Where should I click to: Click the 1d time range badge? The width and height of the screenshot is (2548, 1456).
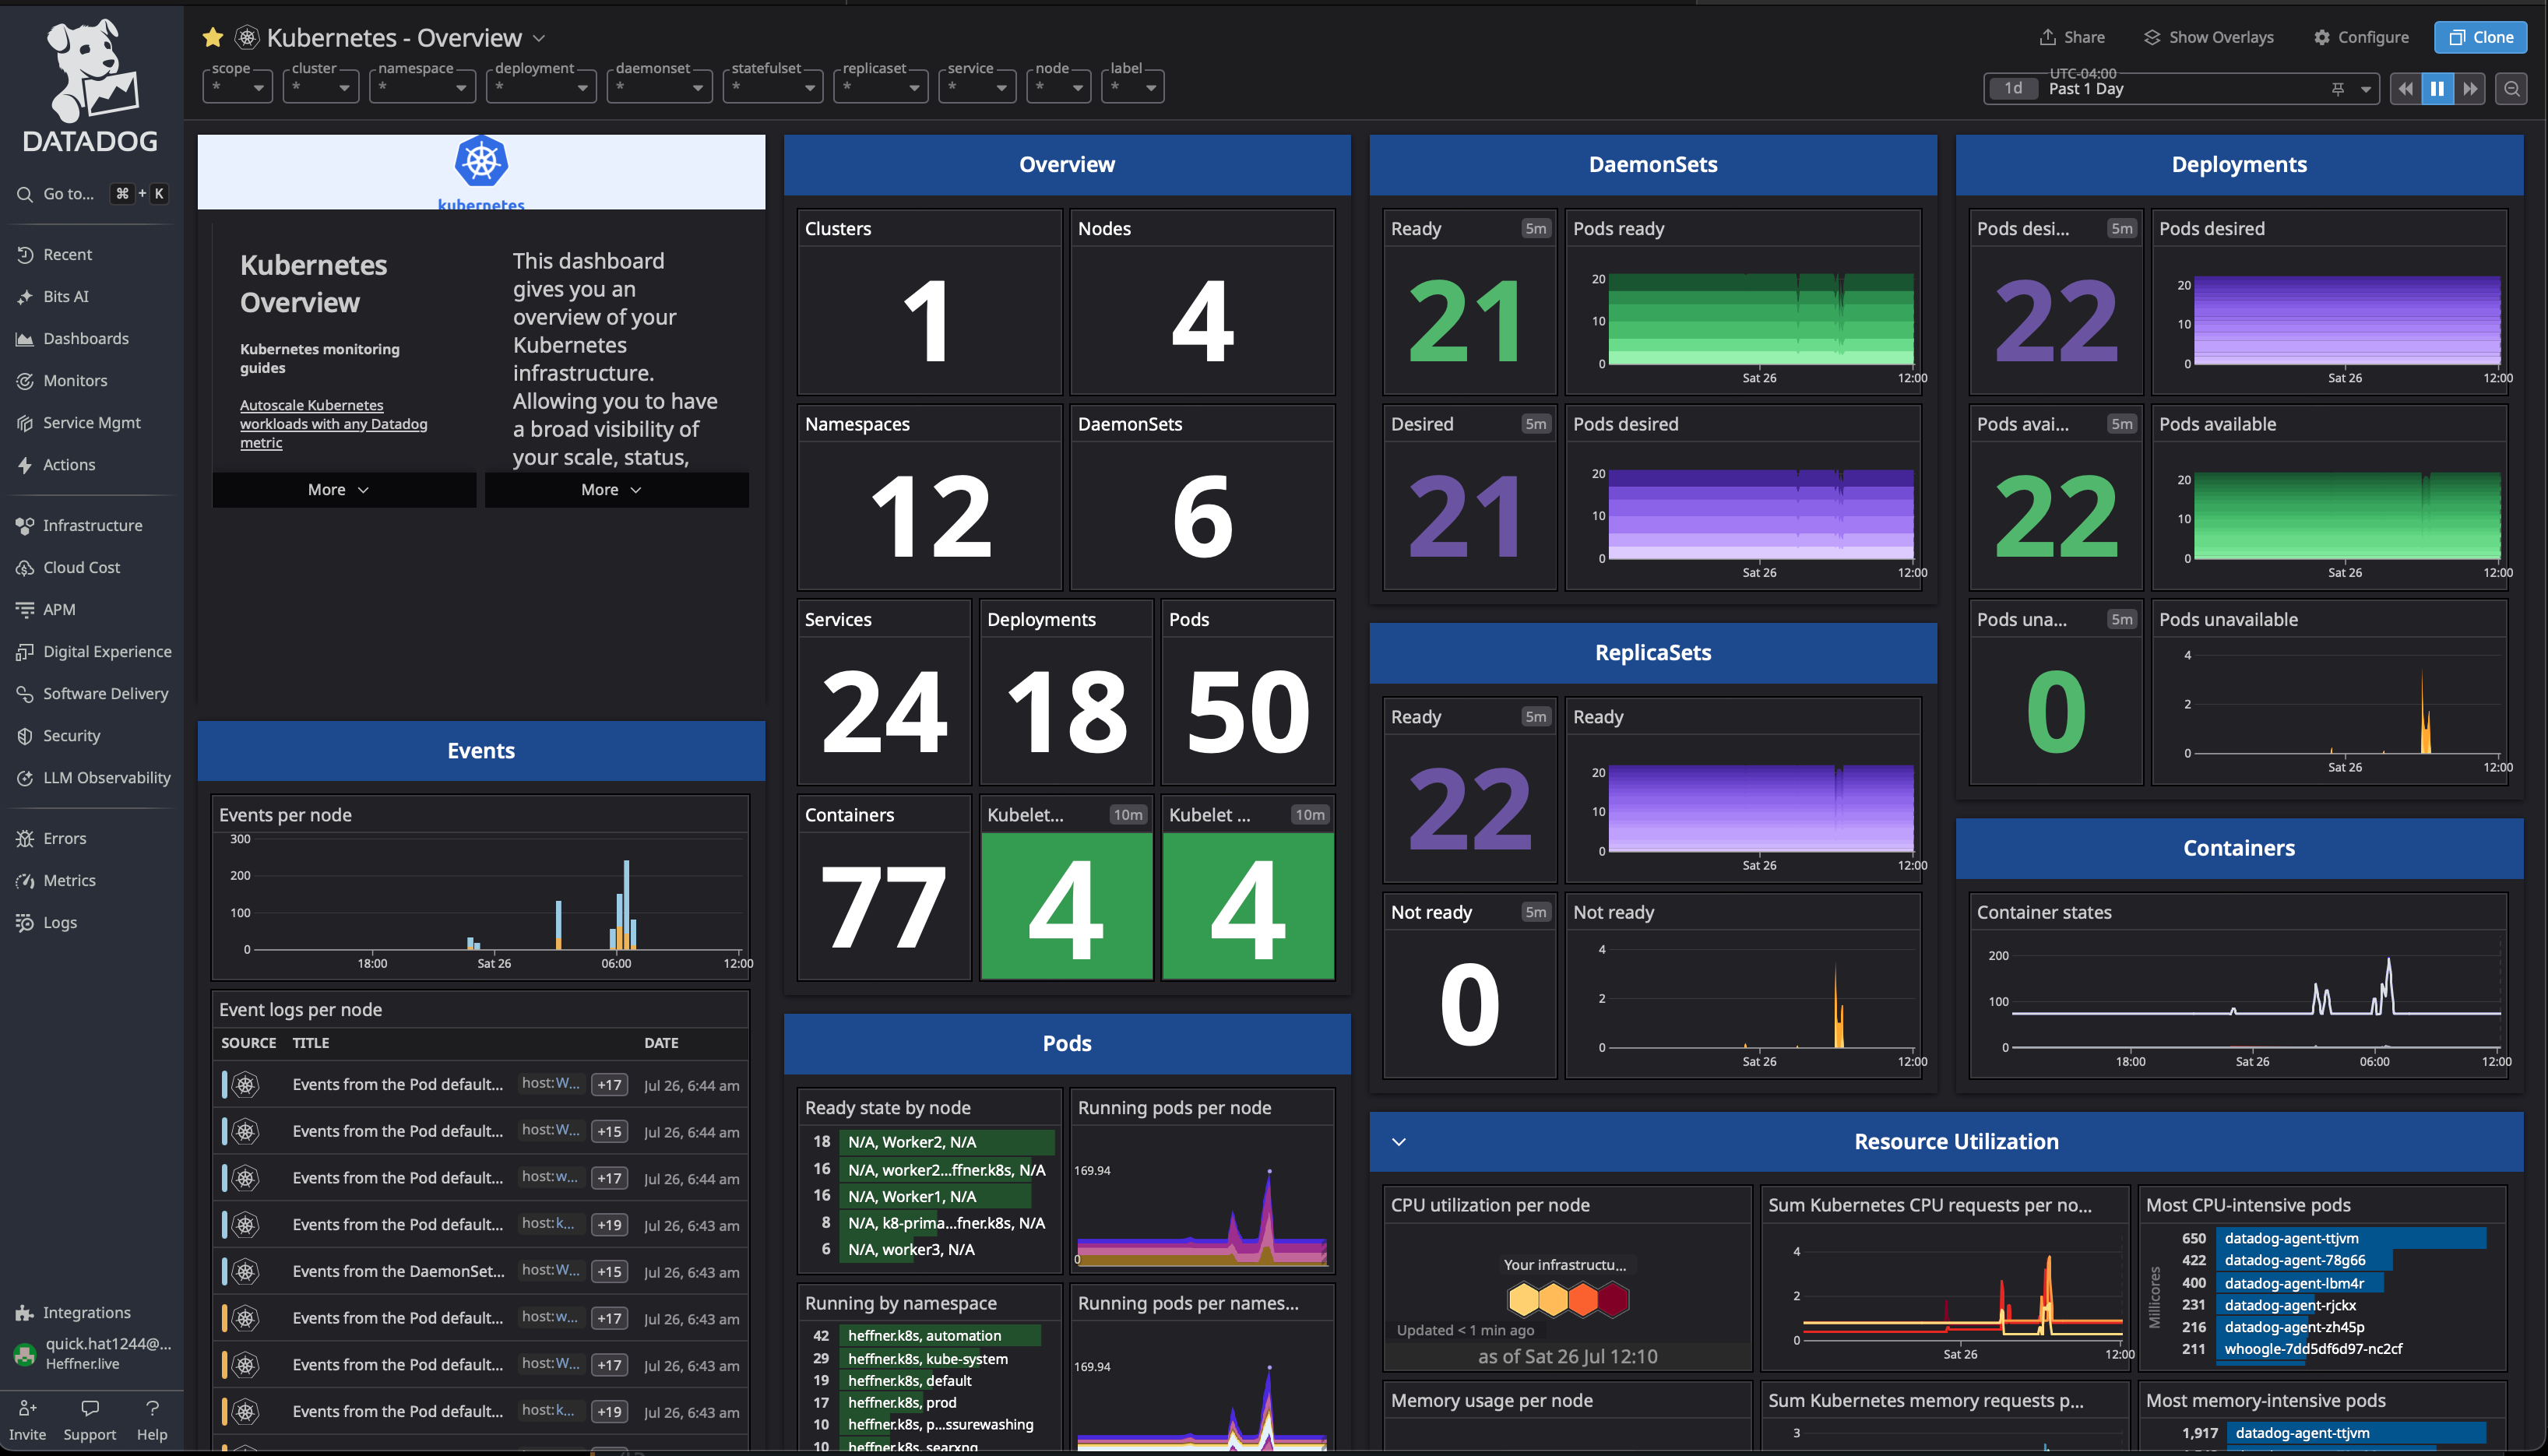tap(2013, 89)
